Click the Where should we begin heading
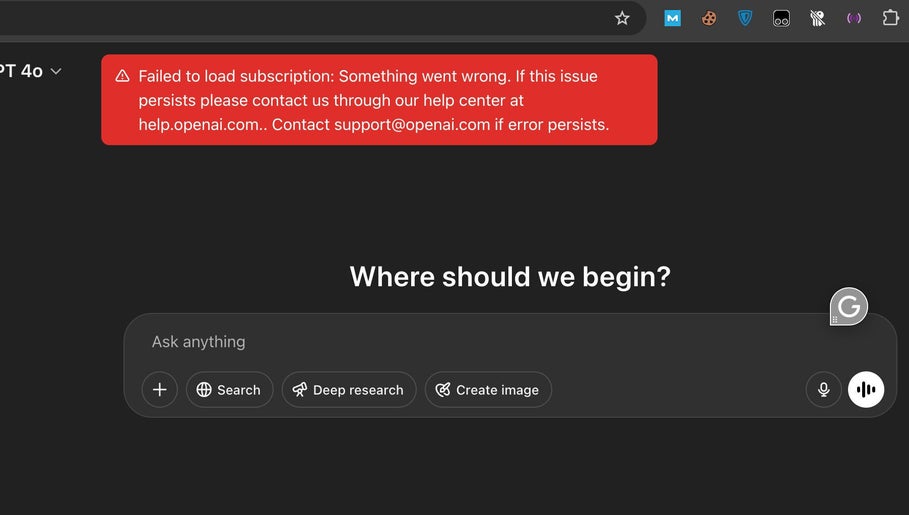The width and height of the screenshot is (909, 515). point(510,277)
